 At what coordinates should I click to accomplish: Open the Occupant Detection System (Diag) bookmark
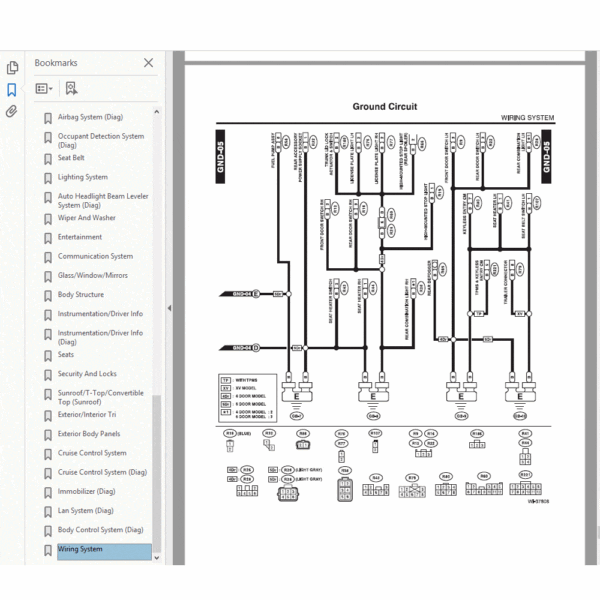101,140
